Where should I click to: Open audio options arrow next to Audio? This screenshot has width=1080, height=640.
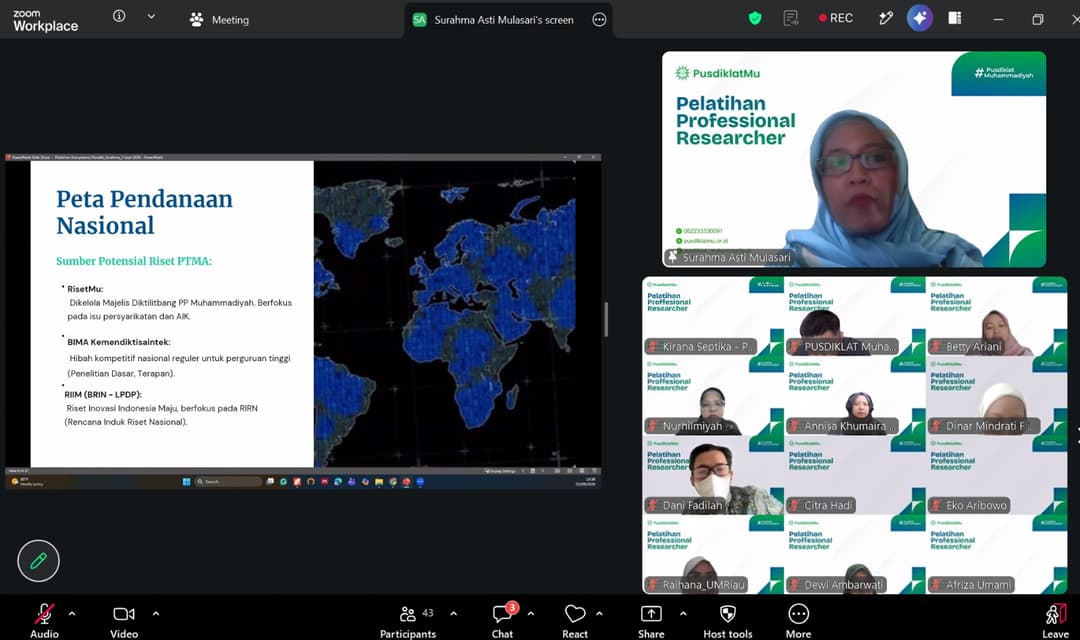click(x=72, y=613)
